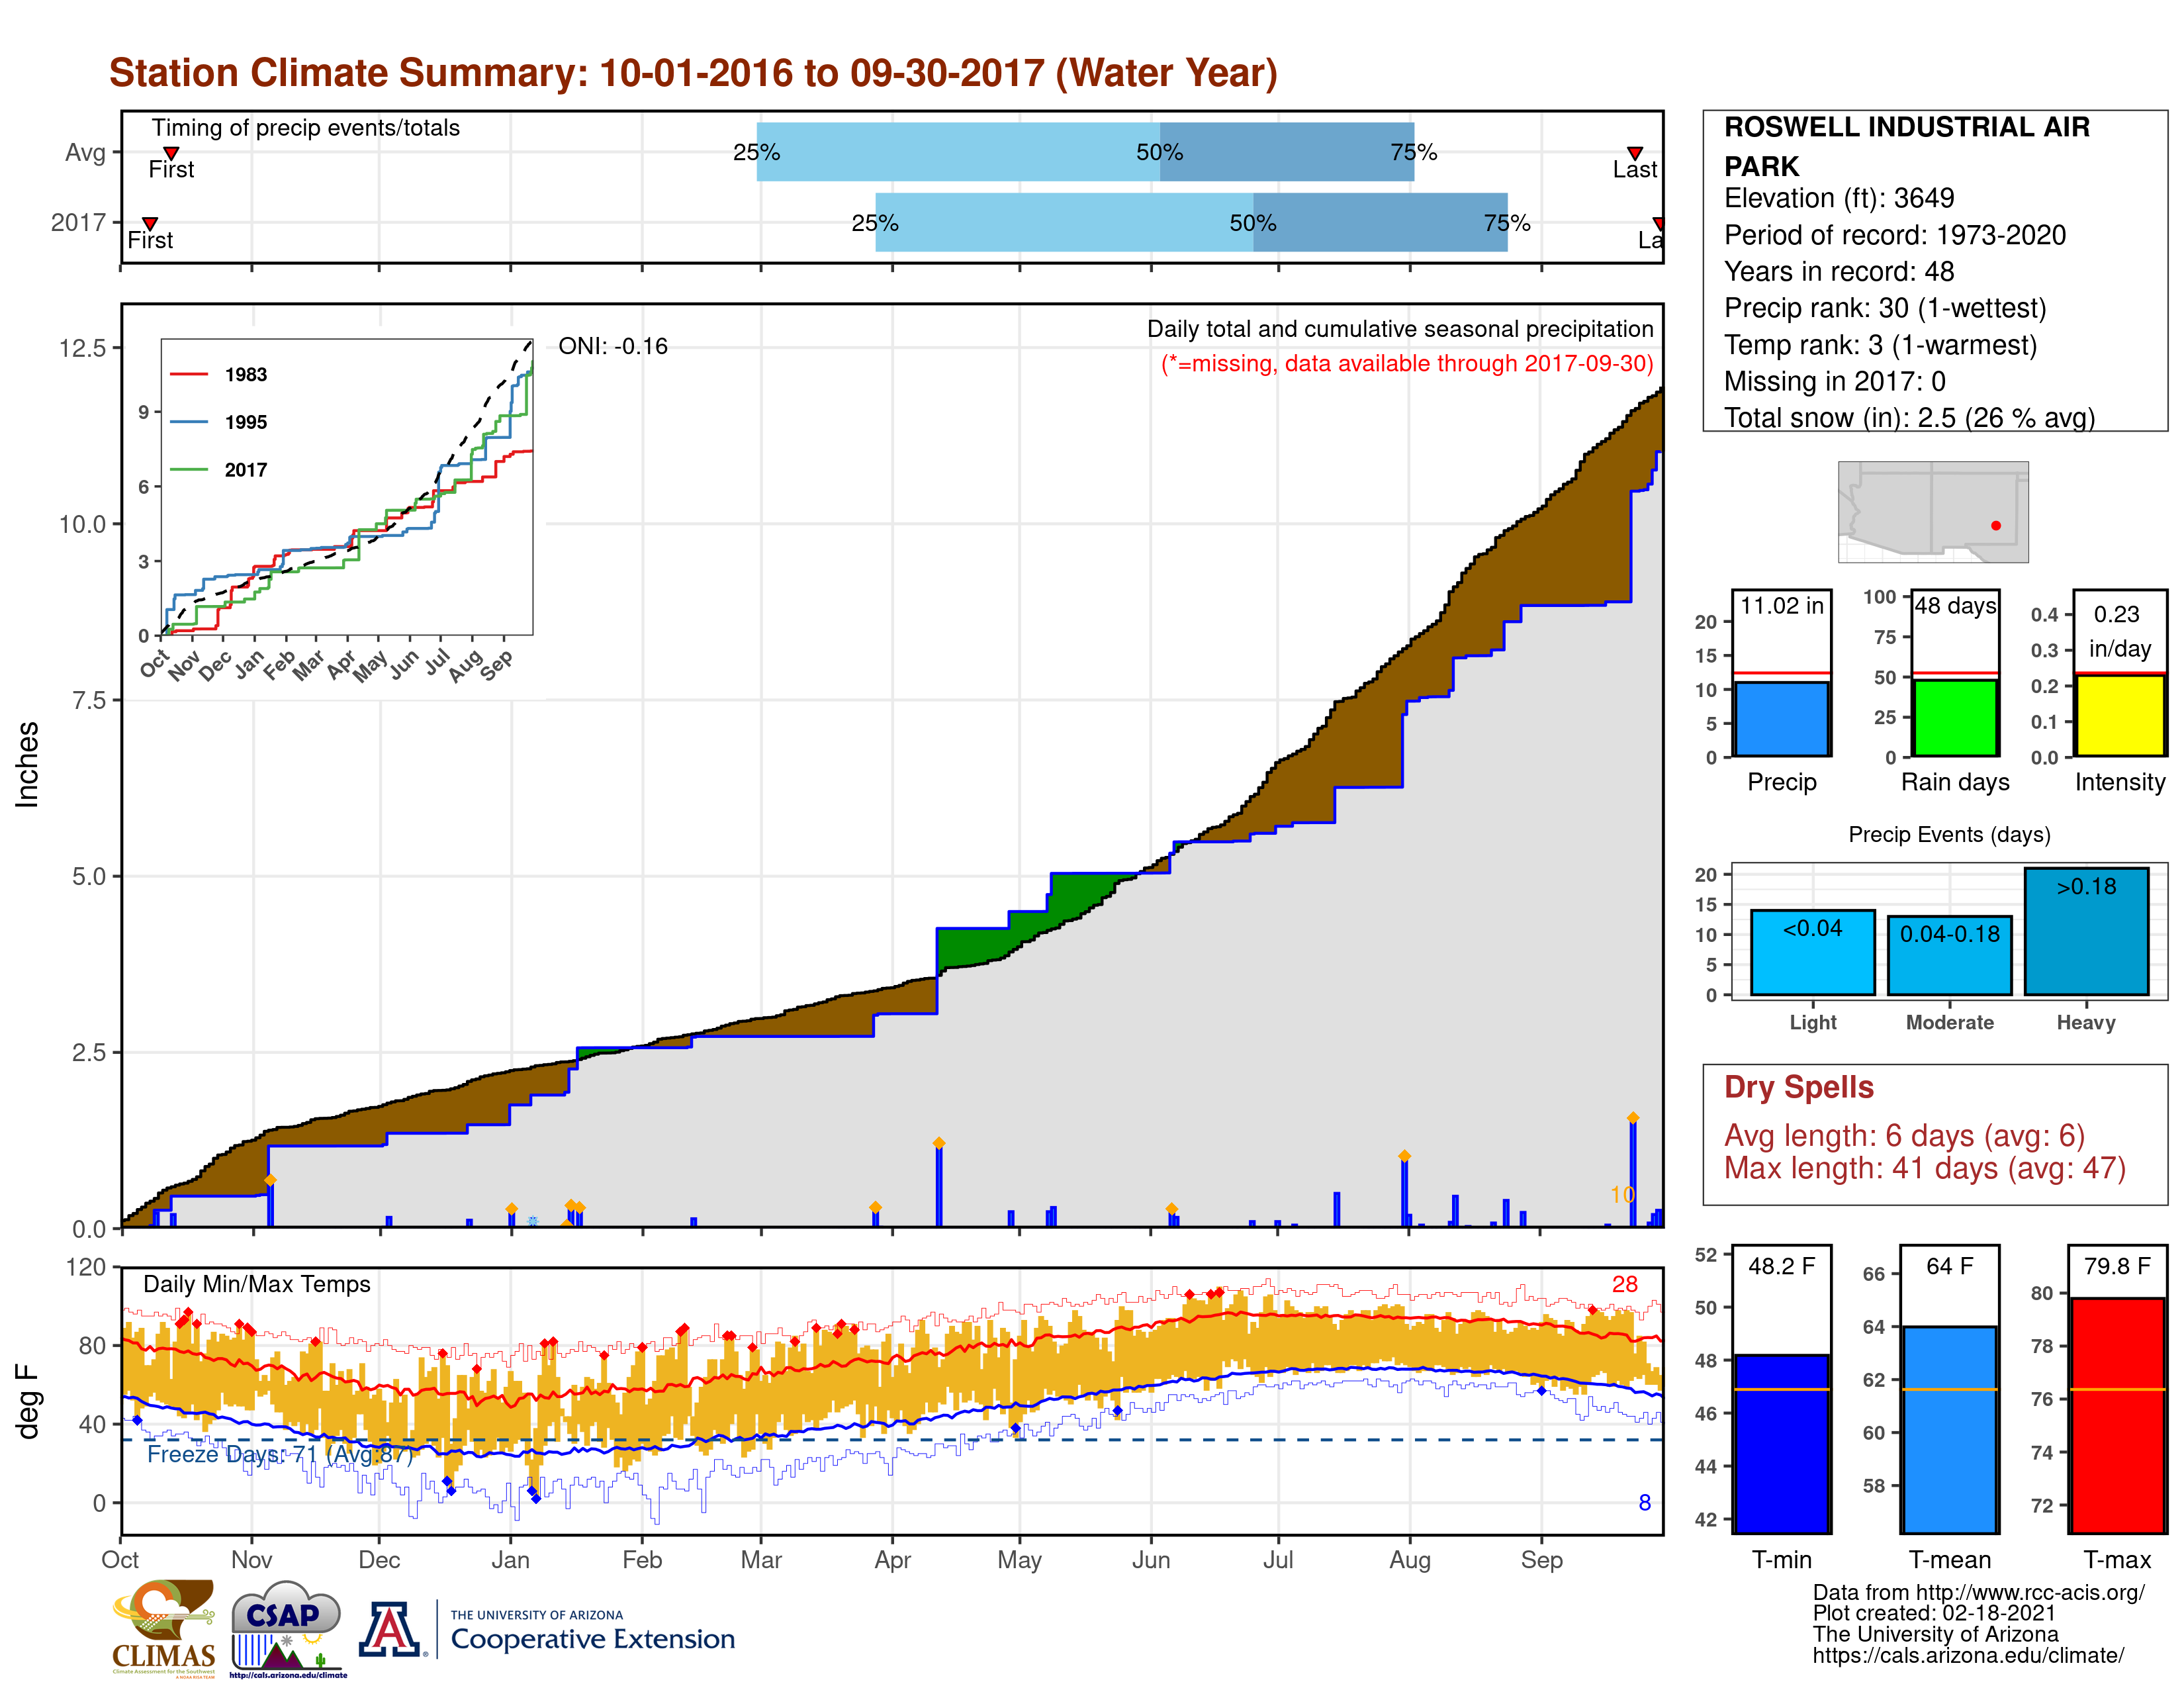Screen dimensions: 2184x1688
Task: Click 'Precip rank: 30 (1-wettest)' text
Action: tap(1885, 308)
